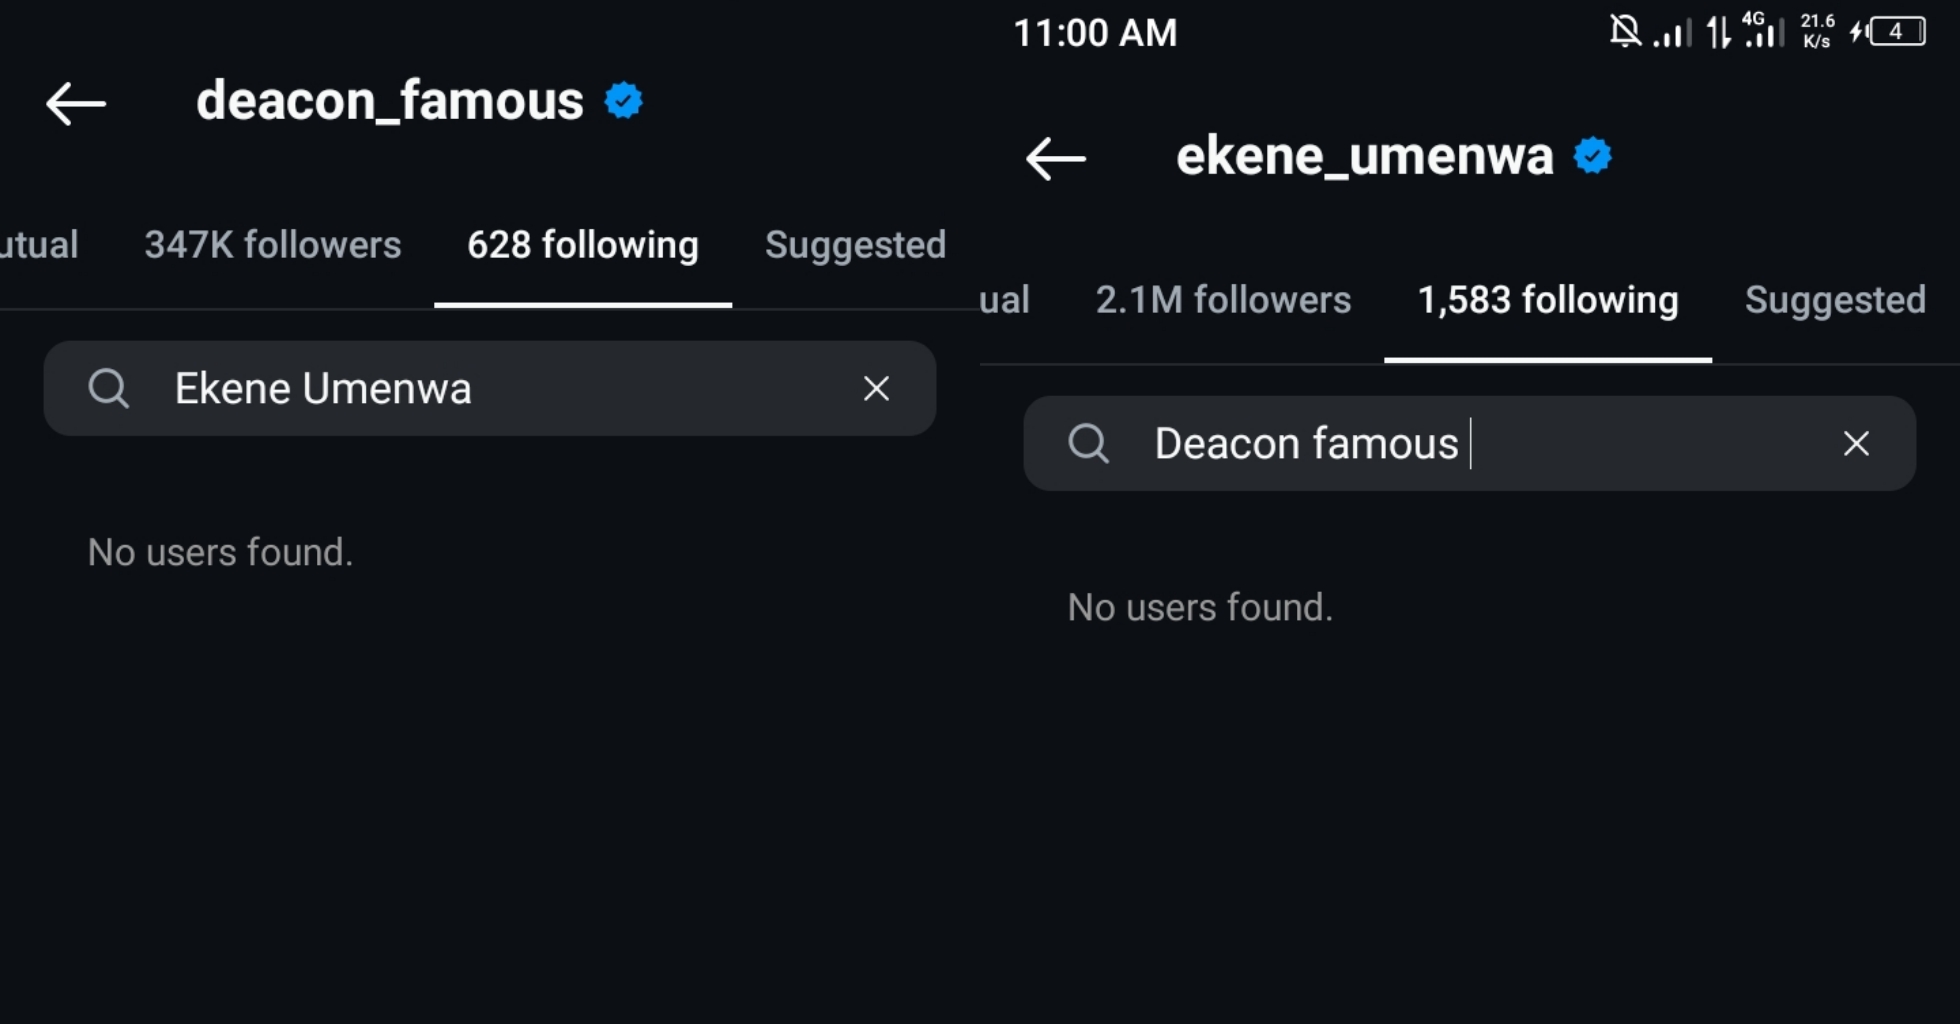
Task: Focus the Ekene Umenwa search field
Action: pyautogui.click(x=500, y=388)
